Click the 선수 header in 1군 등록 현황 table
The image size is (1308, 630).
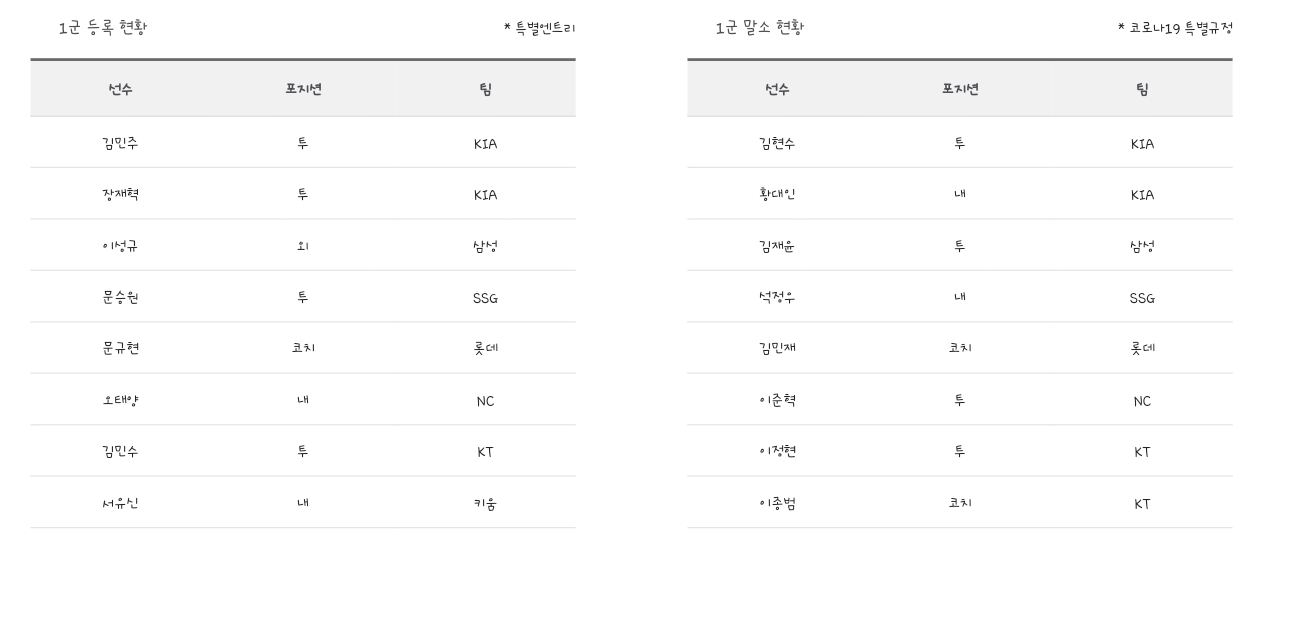(121, 89)
